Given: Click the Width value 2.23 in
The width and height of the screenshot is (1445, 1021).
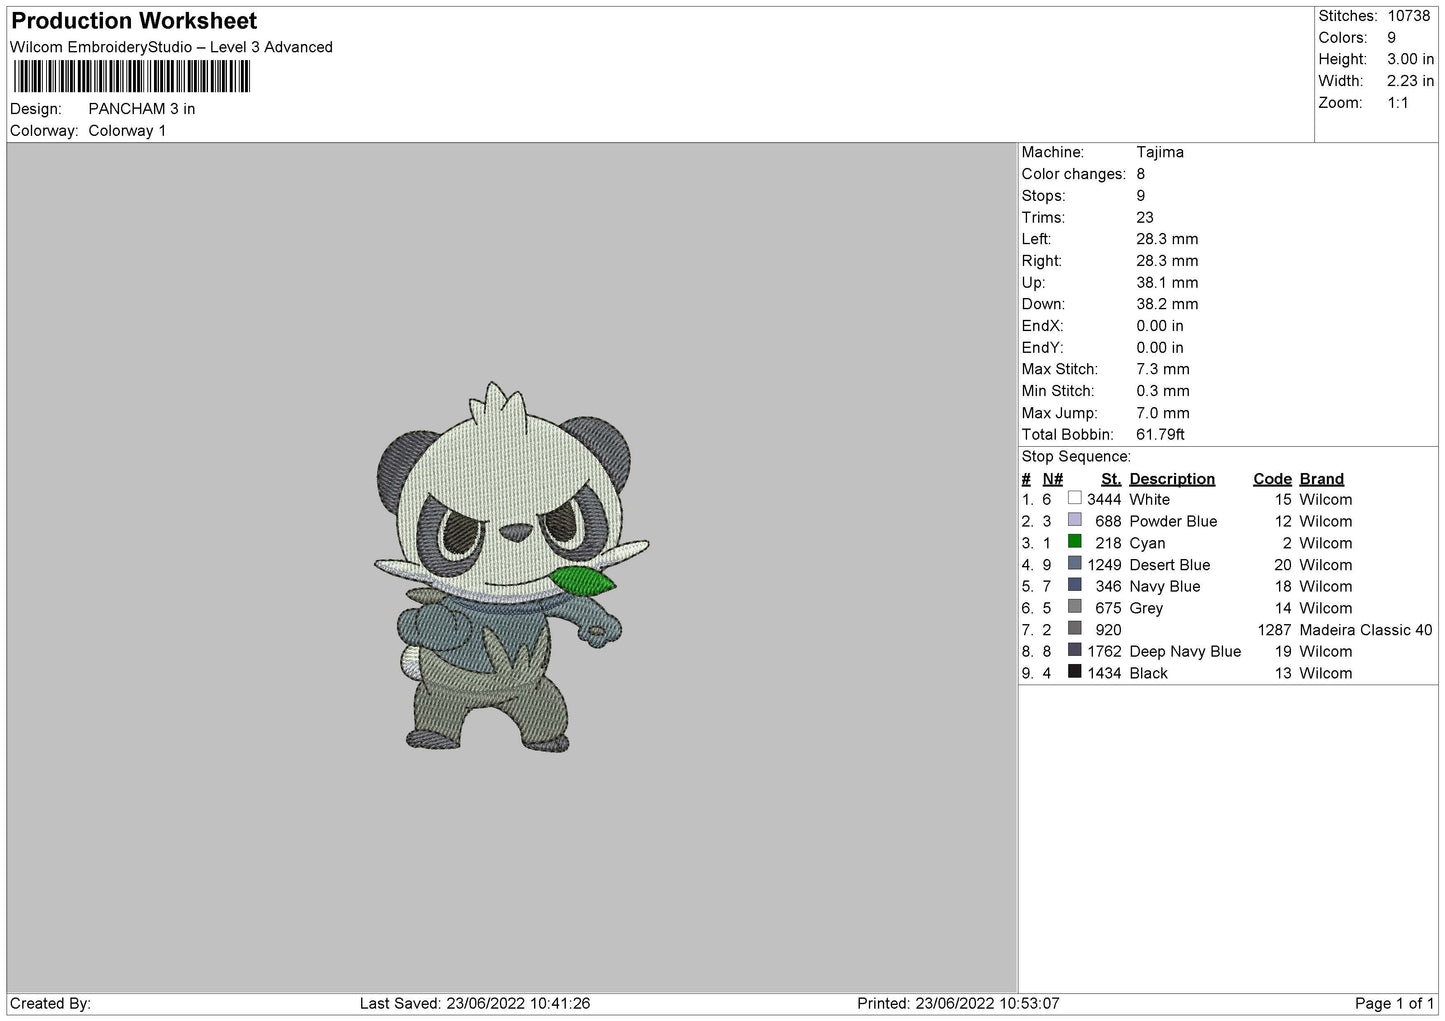Looking at the screenshot, I should pyautogui.click(x=1410, y=81).
